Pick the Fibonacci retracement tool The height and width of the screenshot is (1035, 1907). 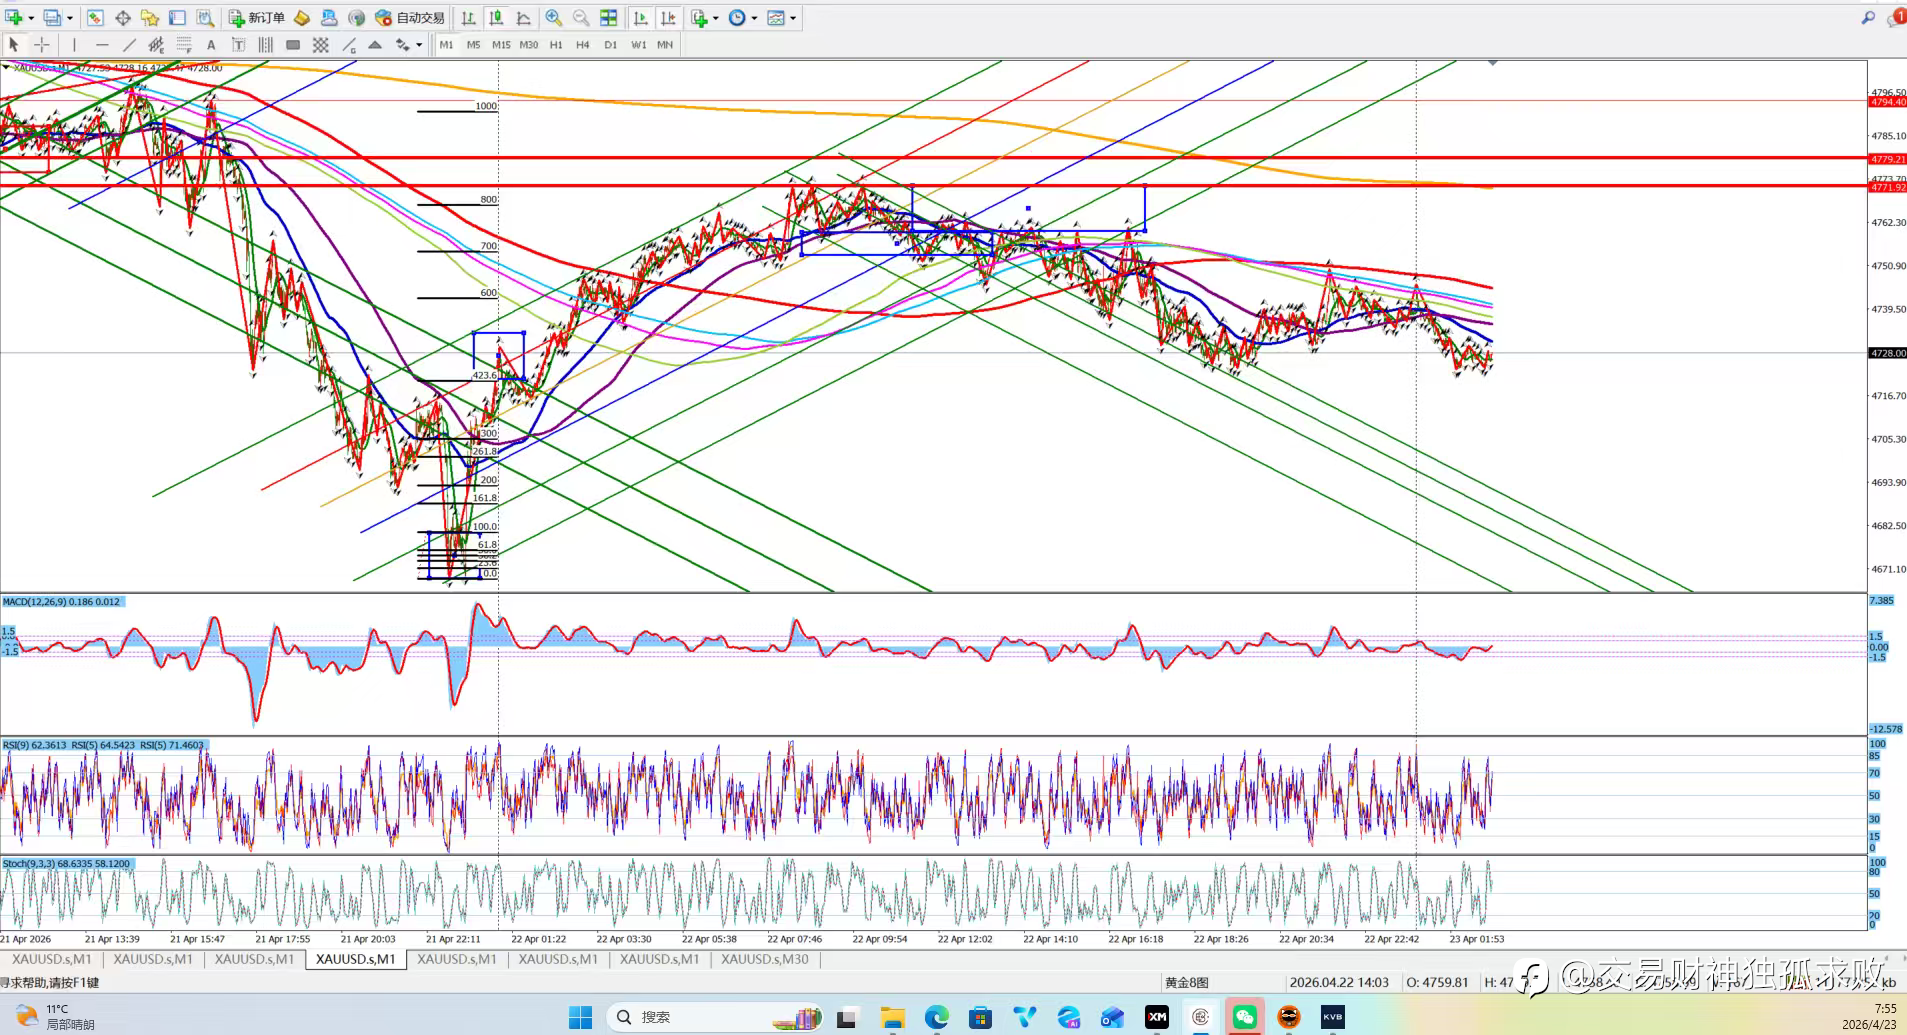click(184, 45)
